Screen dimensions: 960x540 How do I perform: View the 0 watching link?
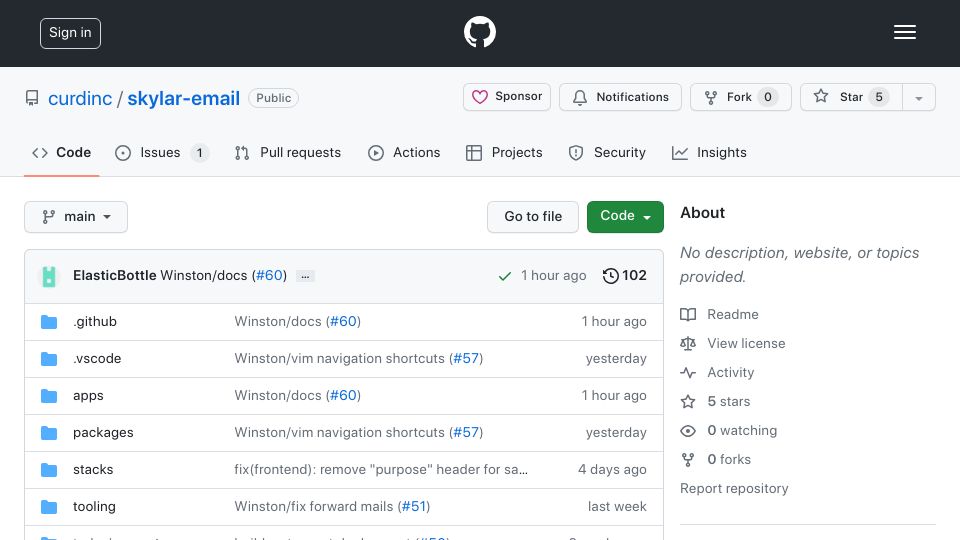(742, 430)
